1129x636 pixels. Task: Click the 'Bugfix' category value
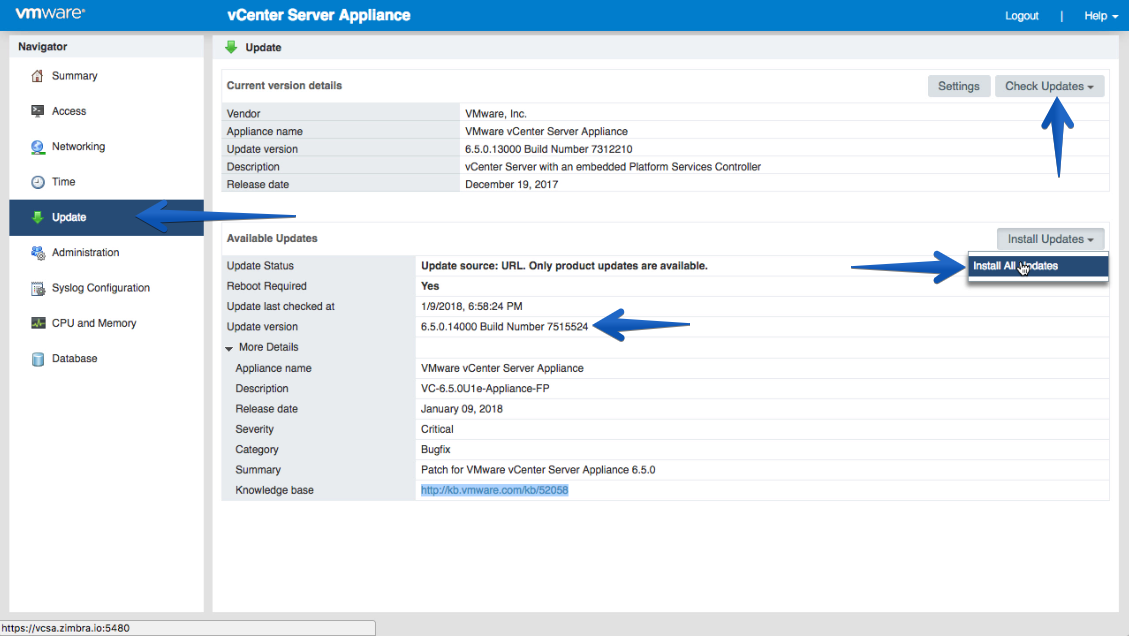pyautogui.click(x=436, y=449)
